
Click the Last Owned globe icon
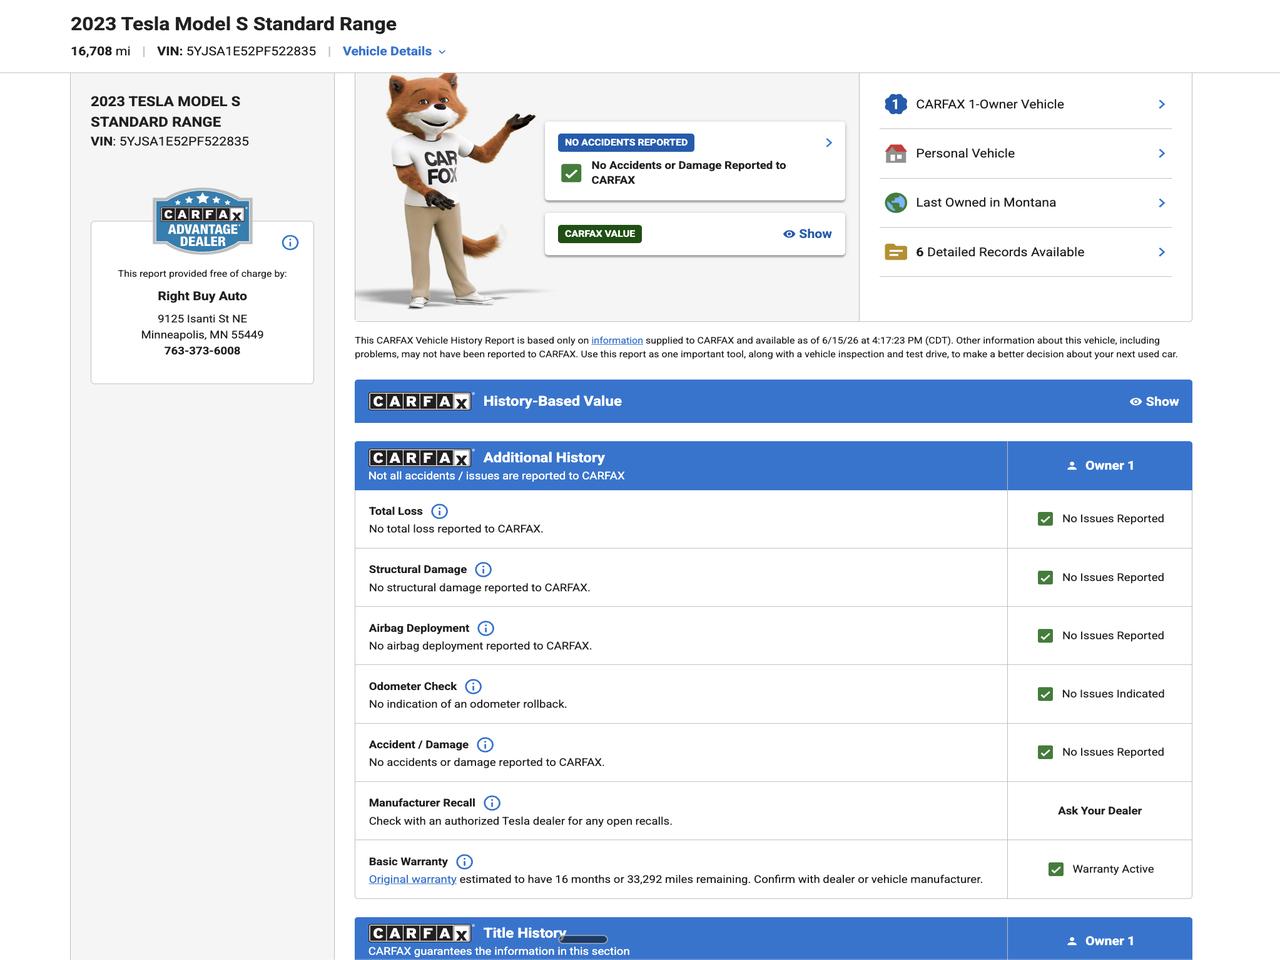pyautogui.click(x=895, y=202)
